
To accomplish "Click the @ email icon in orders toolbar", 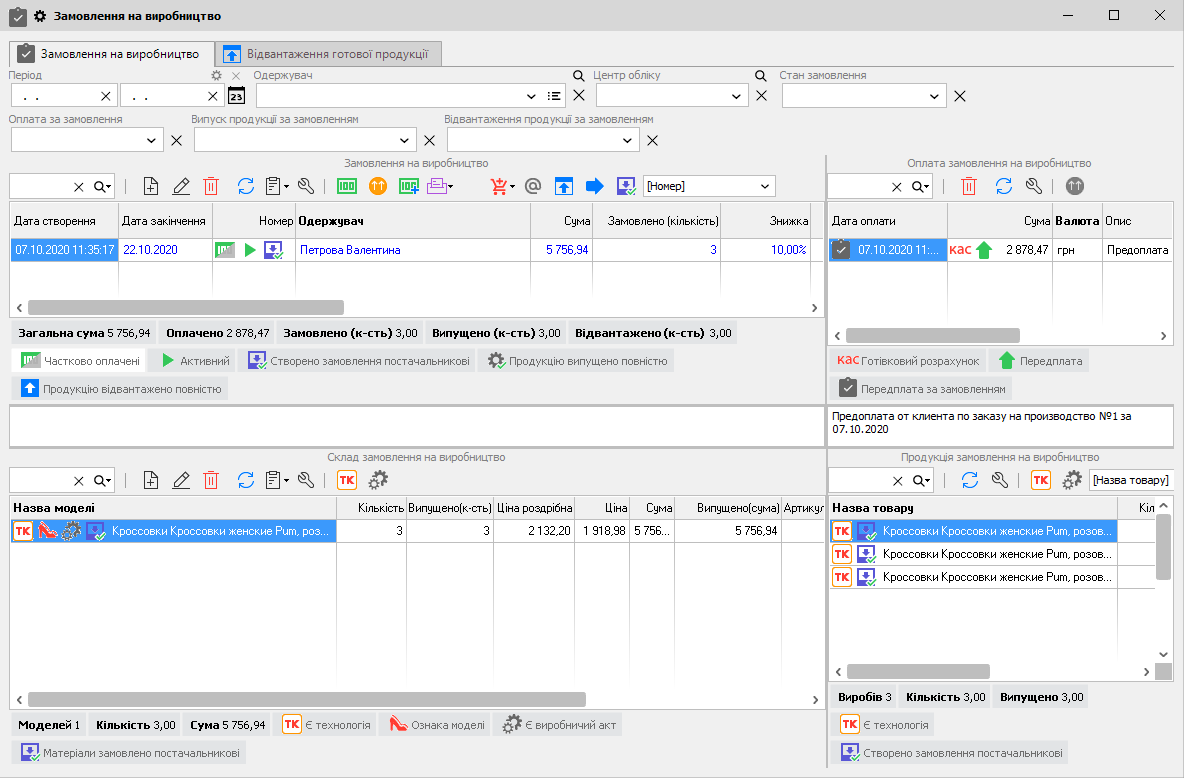I will (533, 186).
